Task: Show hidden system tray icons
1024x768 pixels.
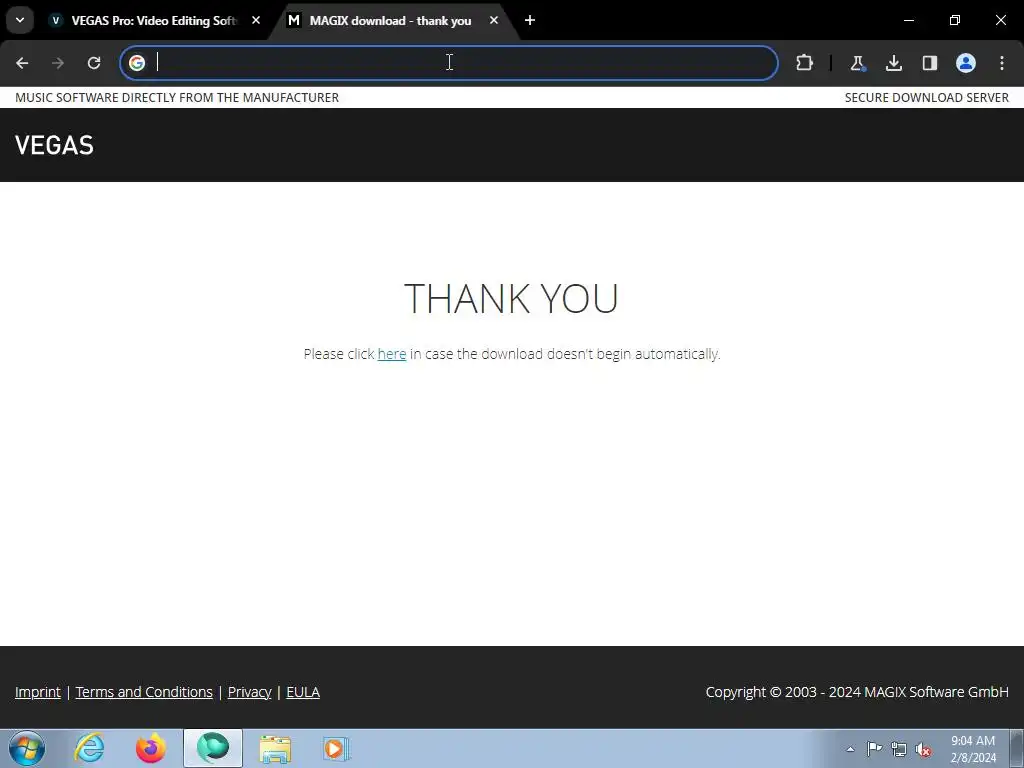Action: click(850, 749)
